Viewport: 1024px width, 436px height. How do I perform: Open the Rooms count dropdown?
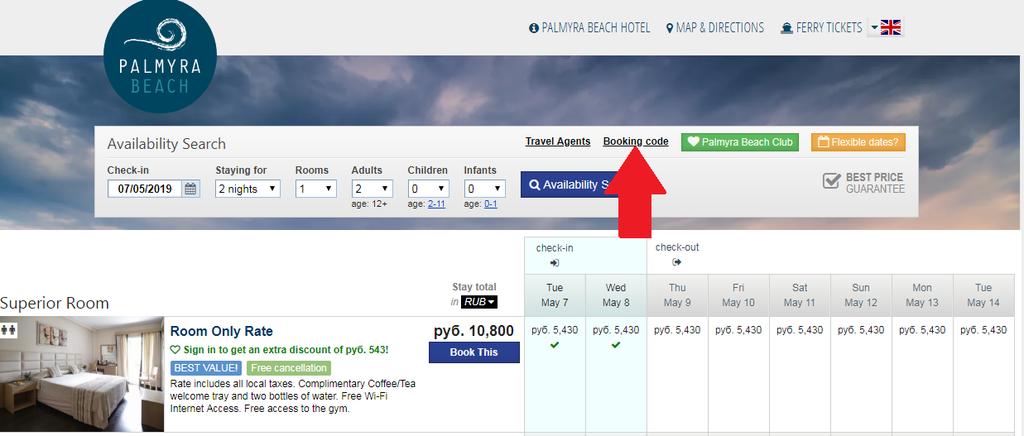tap(315, 188)
